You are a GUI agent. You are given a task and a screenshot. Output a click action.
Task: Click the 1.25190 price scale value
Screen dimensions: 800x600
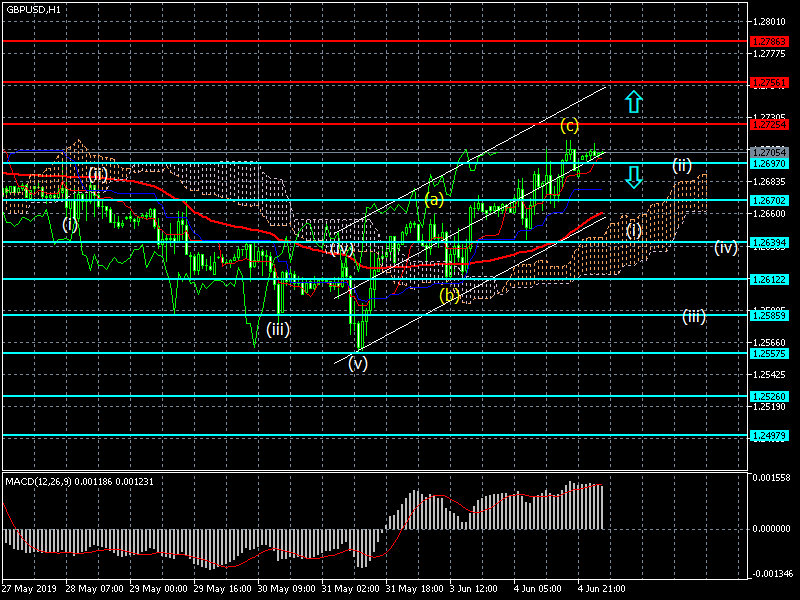(769, 407)
